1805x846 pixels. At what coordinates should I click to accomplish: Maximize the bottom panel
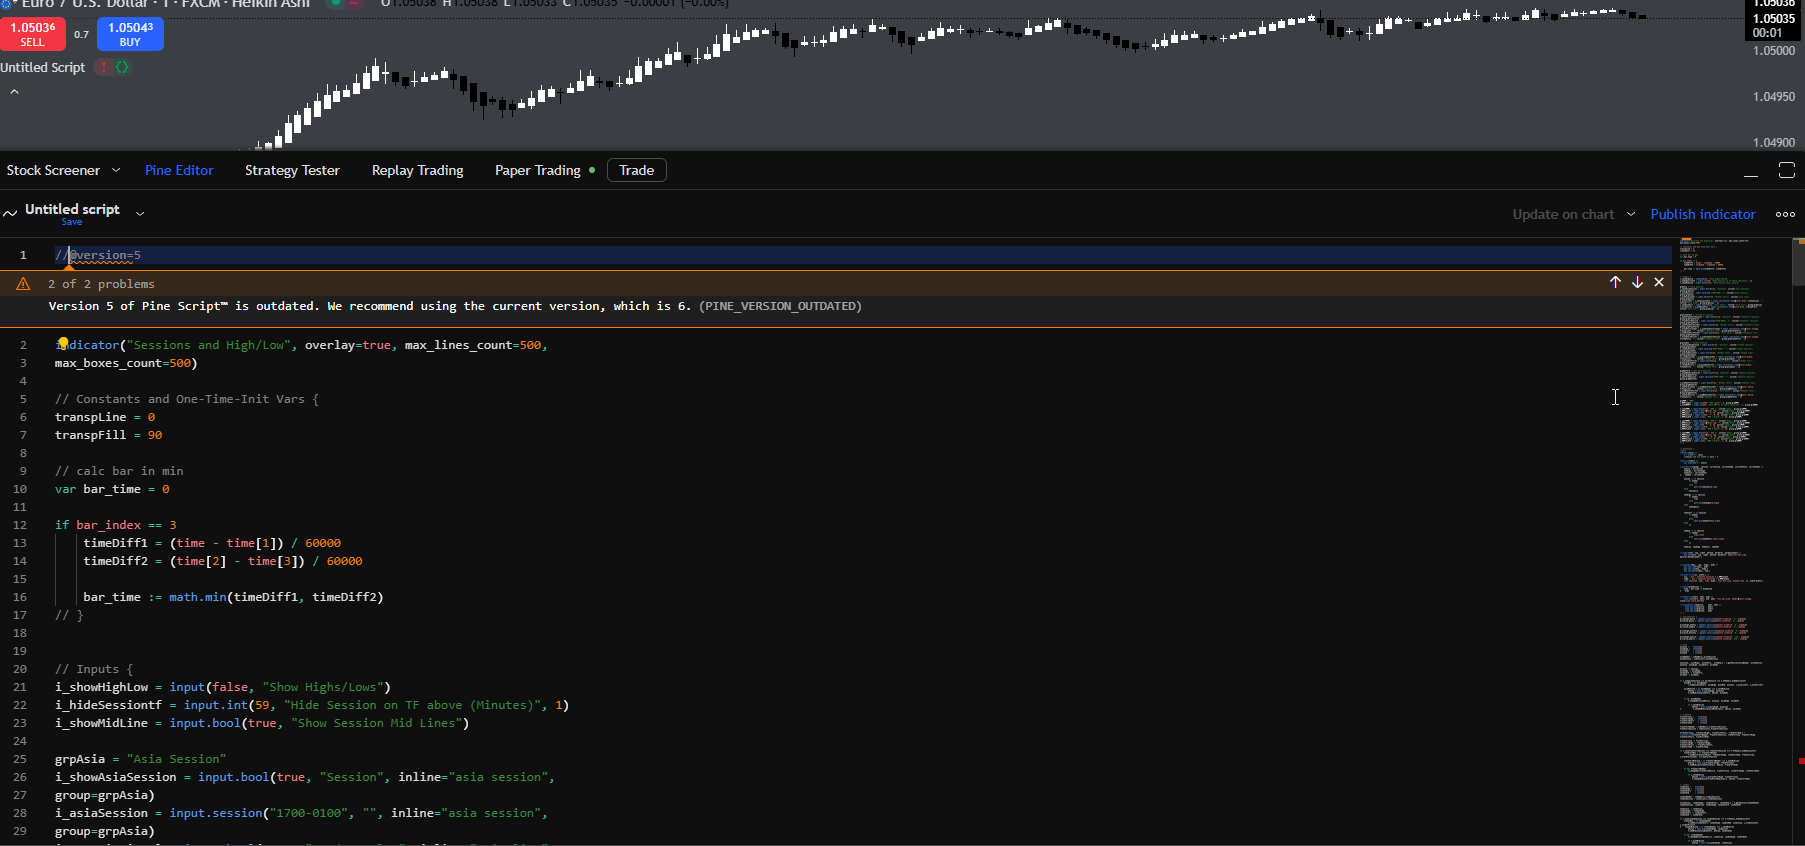(1787, 170)
